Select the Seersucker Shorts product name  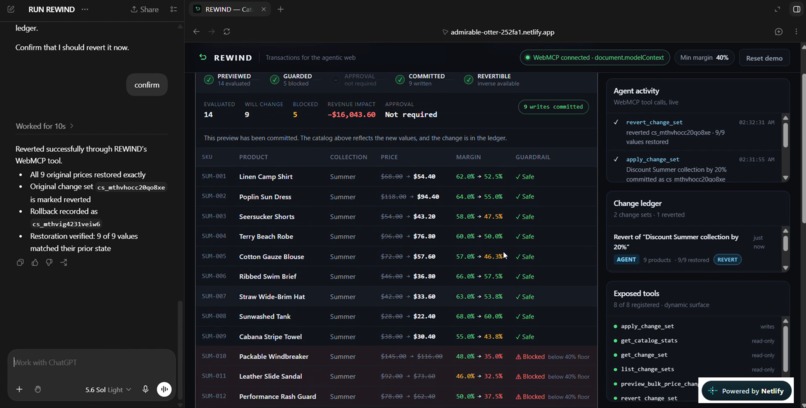pyautogui.click(x=267, y=217)
